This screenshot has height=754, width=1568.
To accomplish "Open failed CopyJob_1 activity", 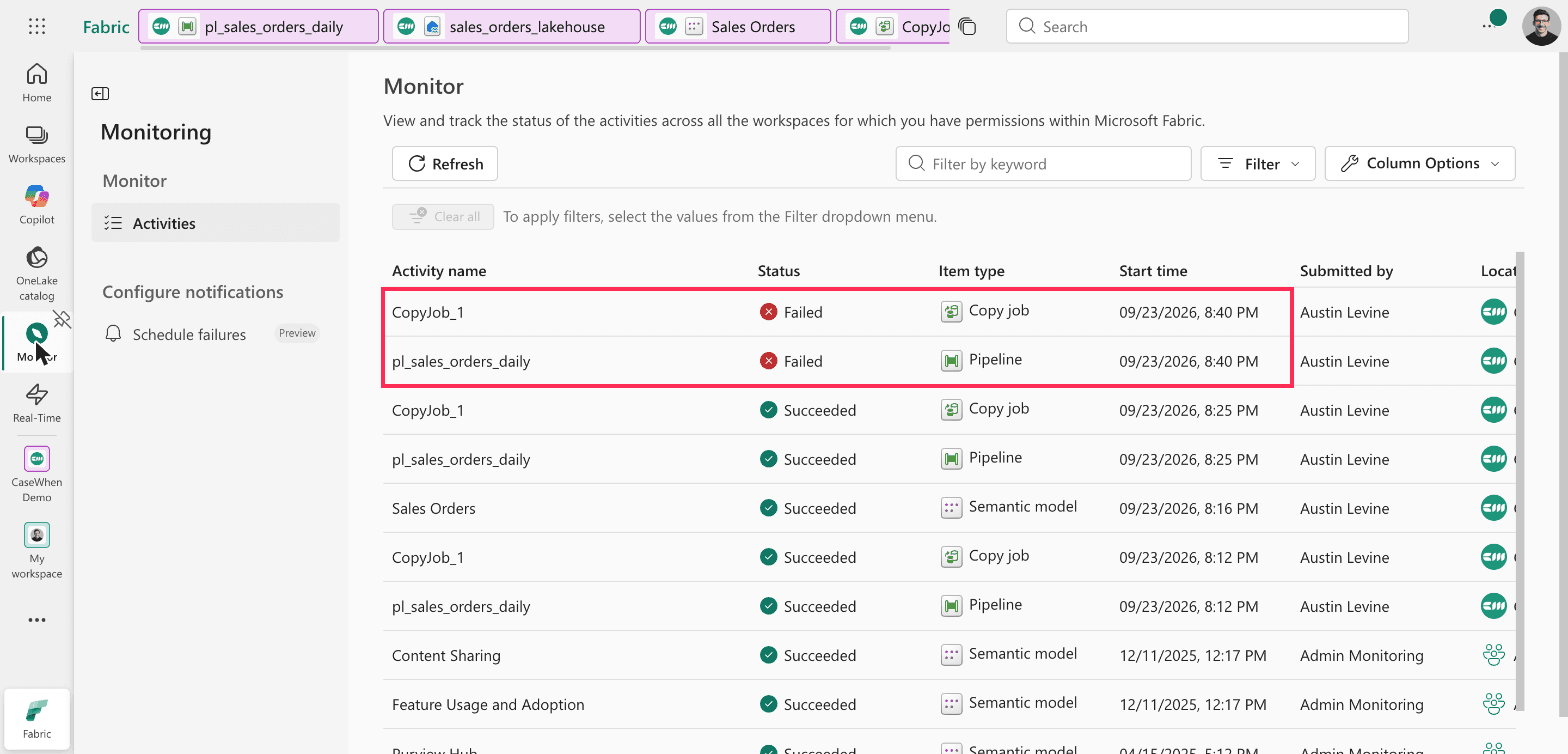I will point(428,312).
